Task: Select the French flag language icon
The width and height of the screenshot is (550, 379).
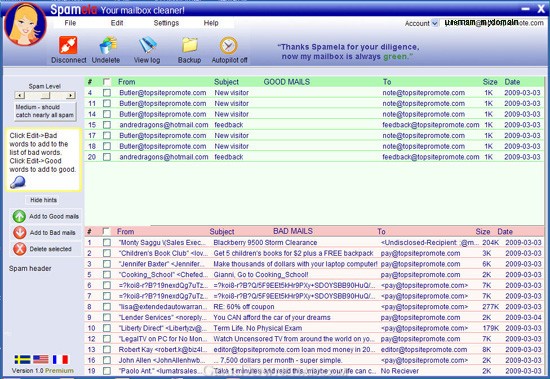Action: pos(60,359)
